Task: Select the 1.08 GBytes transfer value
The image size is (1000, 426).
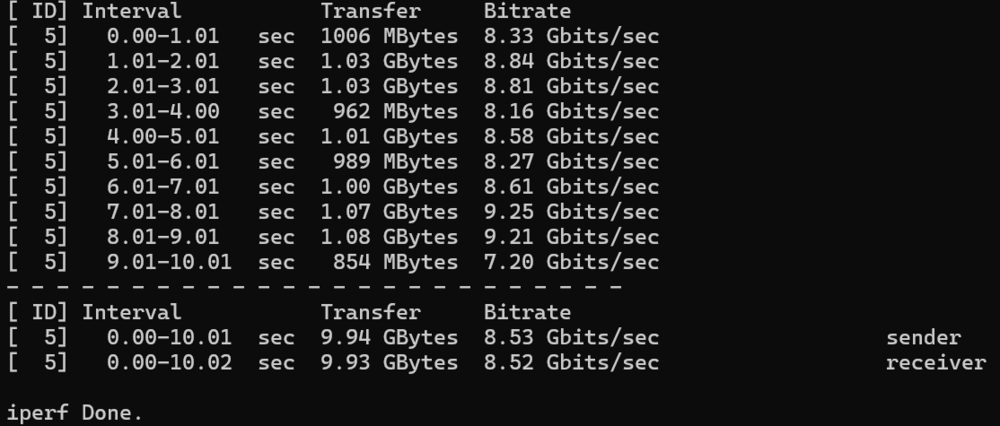Action: 389,237
